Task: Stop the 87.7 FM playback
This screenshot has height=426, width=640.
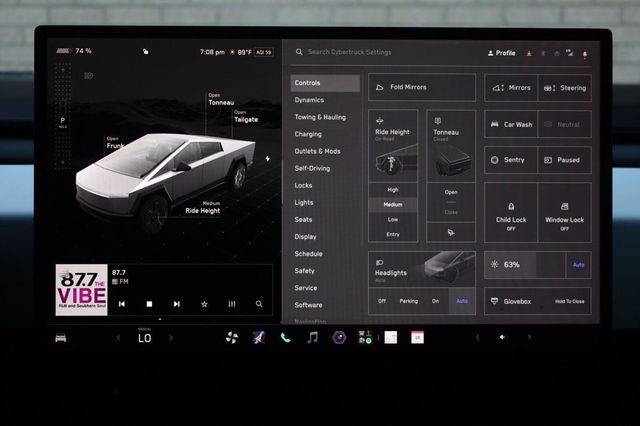Action: pos(149,304)
